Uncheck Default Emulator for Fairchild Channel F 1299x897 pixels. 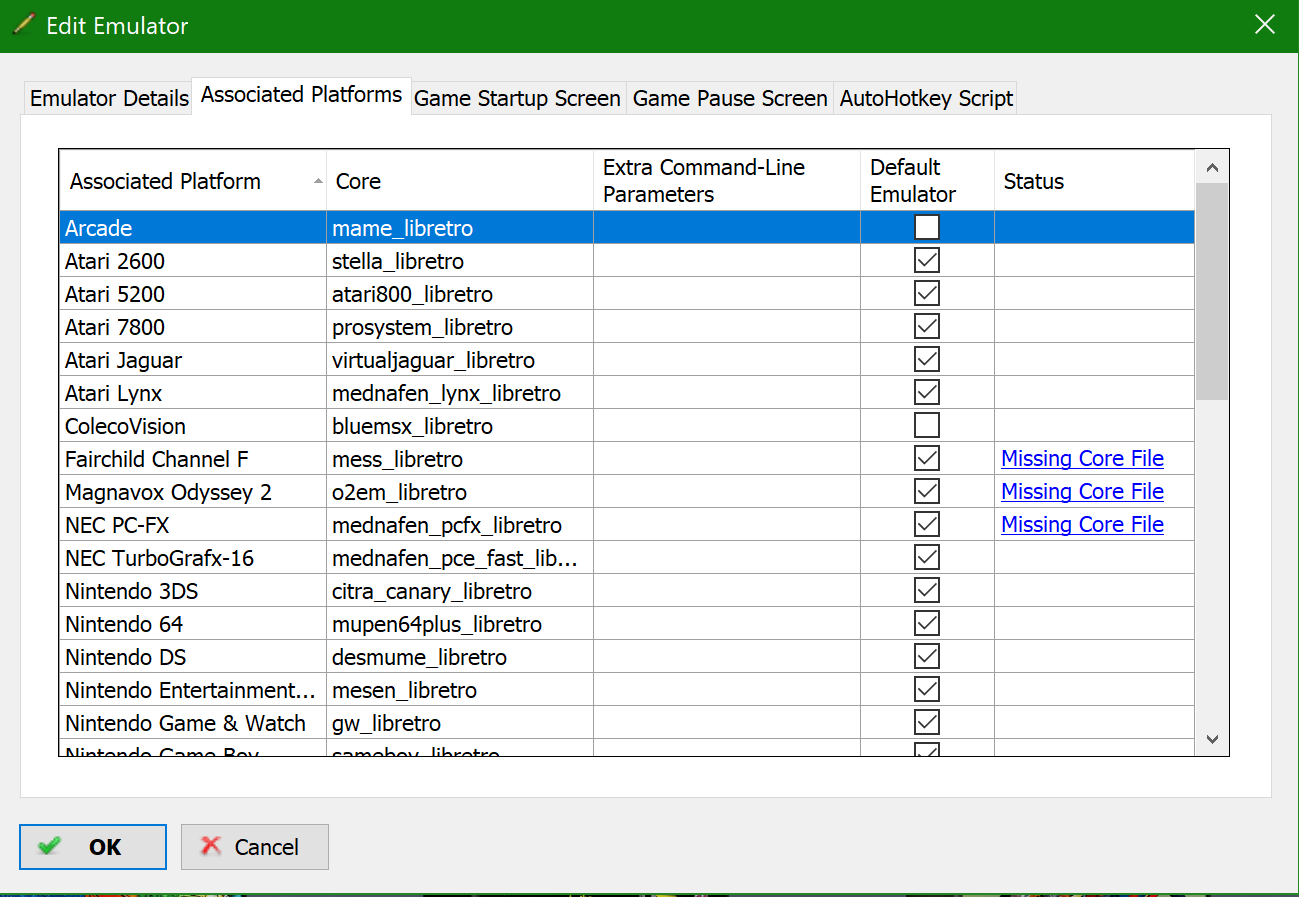point(927,459)
